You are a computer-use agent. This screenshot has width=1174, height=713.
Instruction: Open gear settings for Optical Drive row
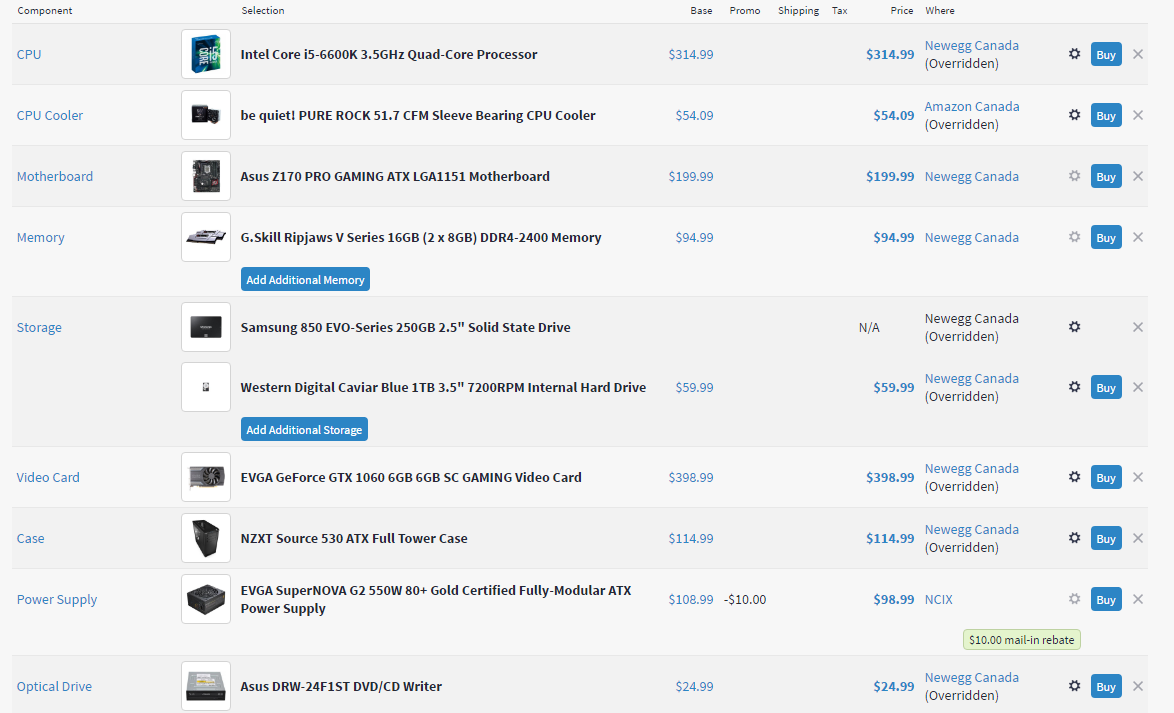click(x=1074, y=685)
